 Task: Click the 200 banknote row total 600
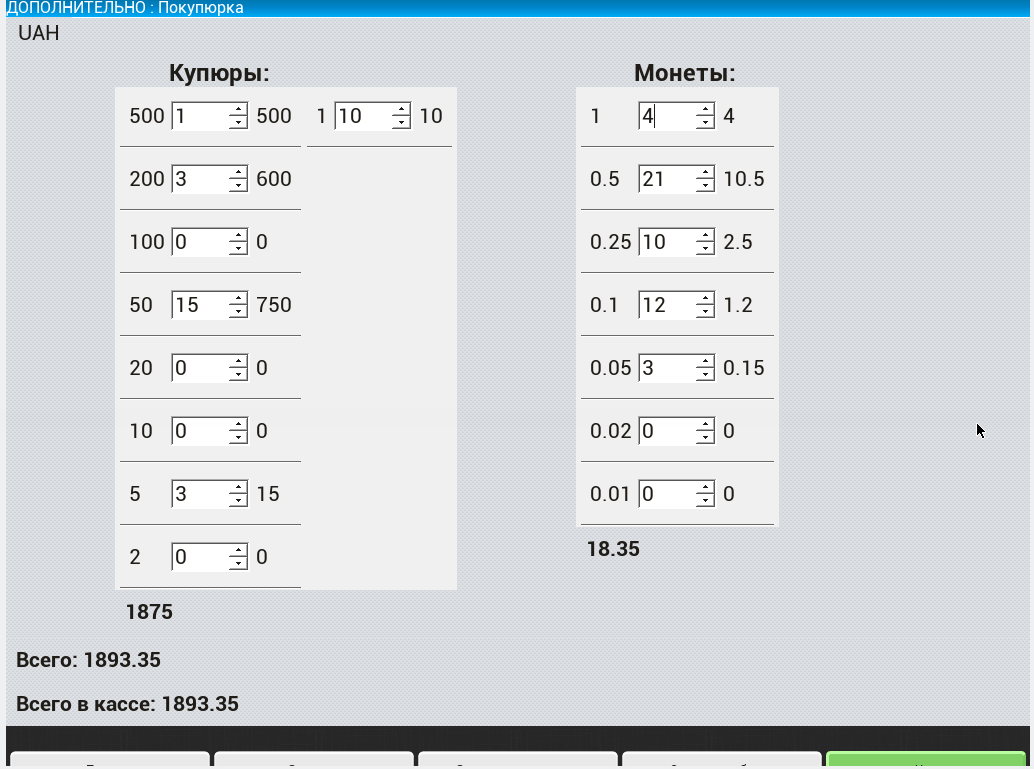tap(274, 179)
